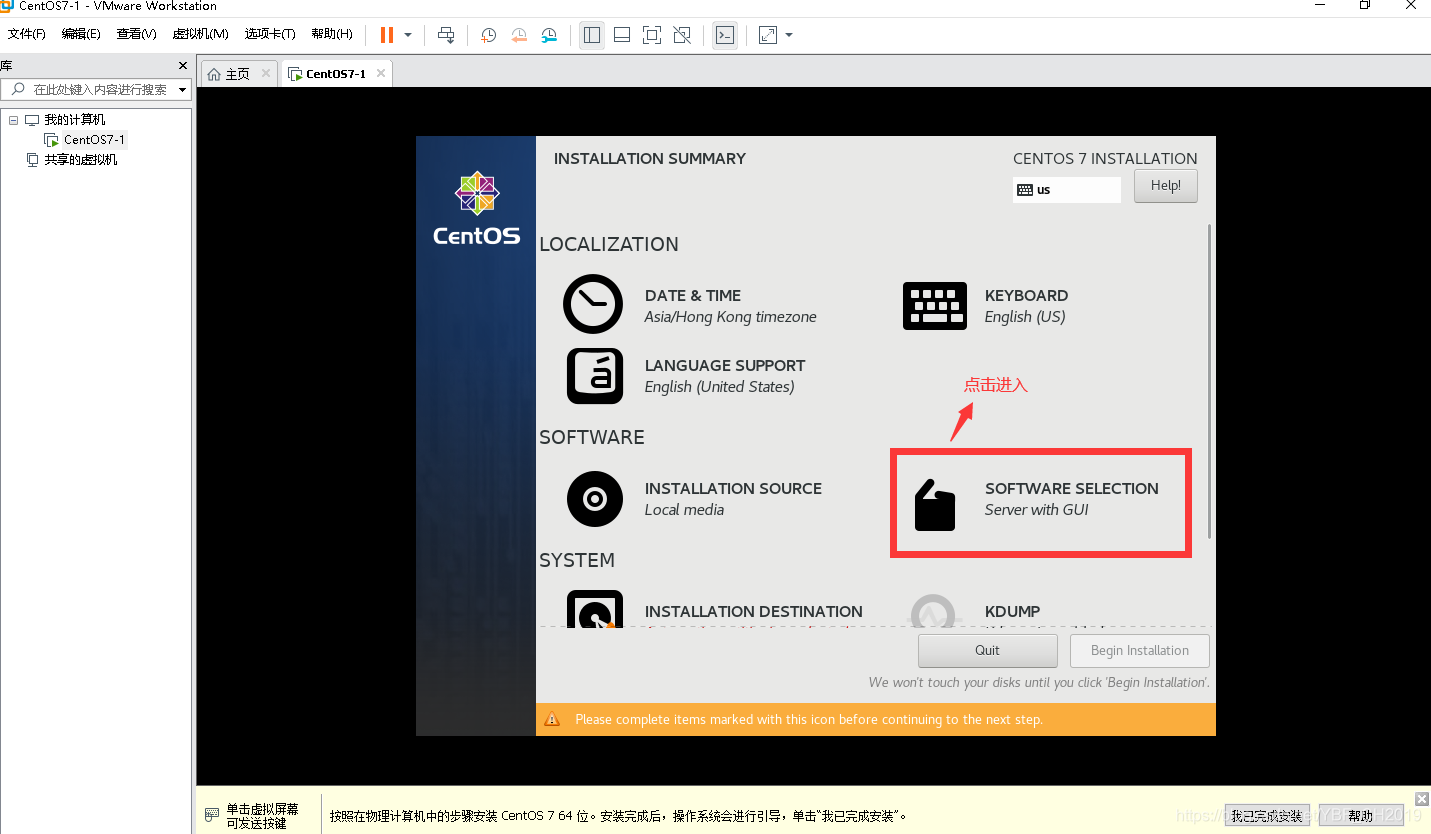Open the library search dropdown arrow

(183, 90)
